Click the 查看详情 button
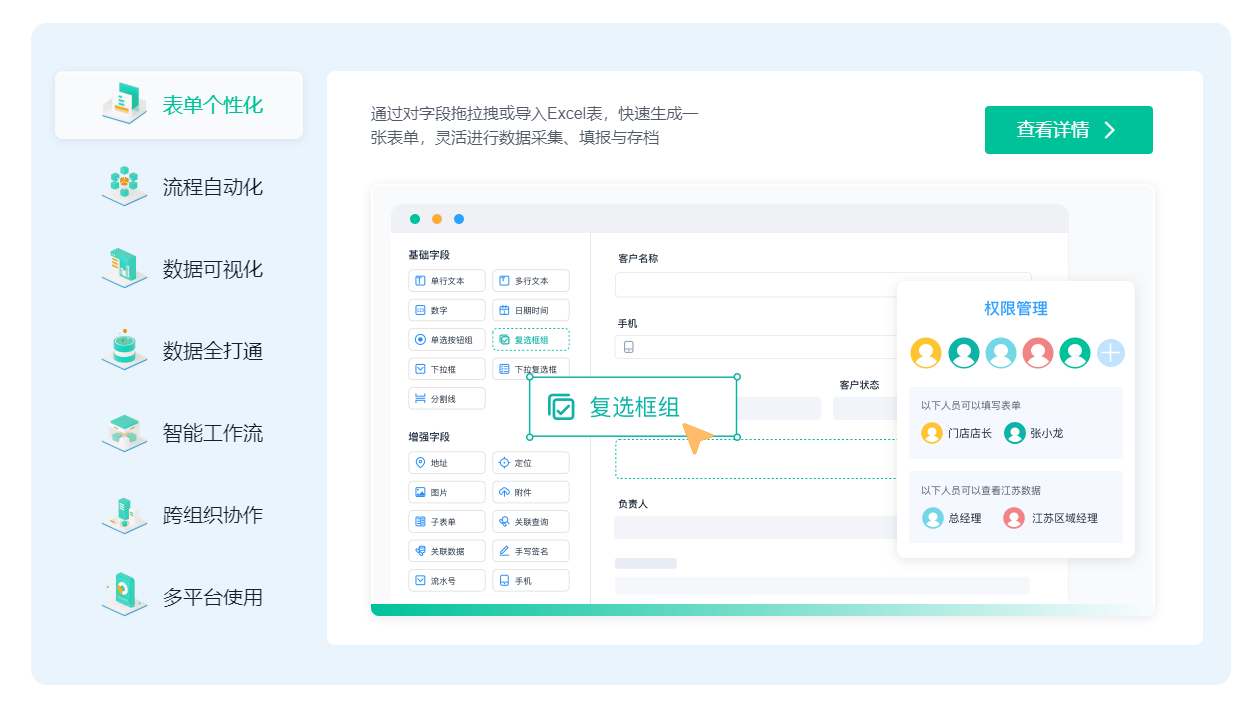The height and width of the screenshot is (703, 1260). (1068, 130)
